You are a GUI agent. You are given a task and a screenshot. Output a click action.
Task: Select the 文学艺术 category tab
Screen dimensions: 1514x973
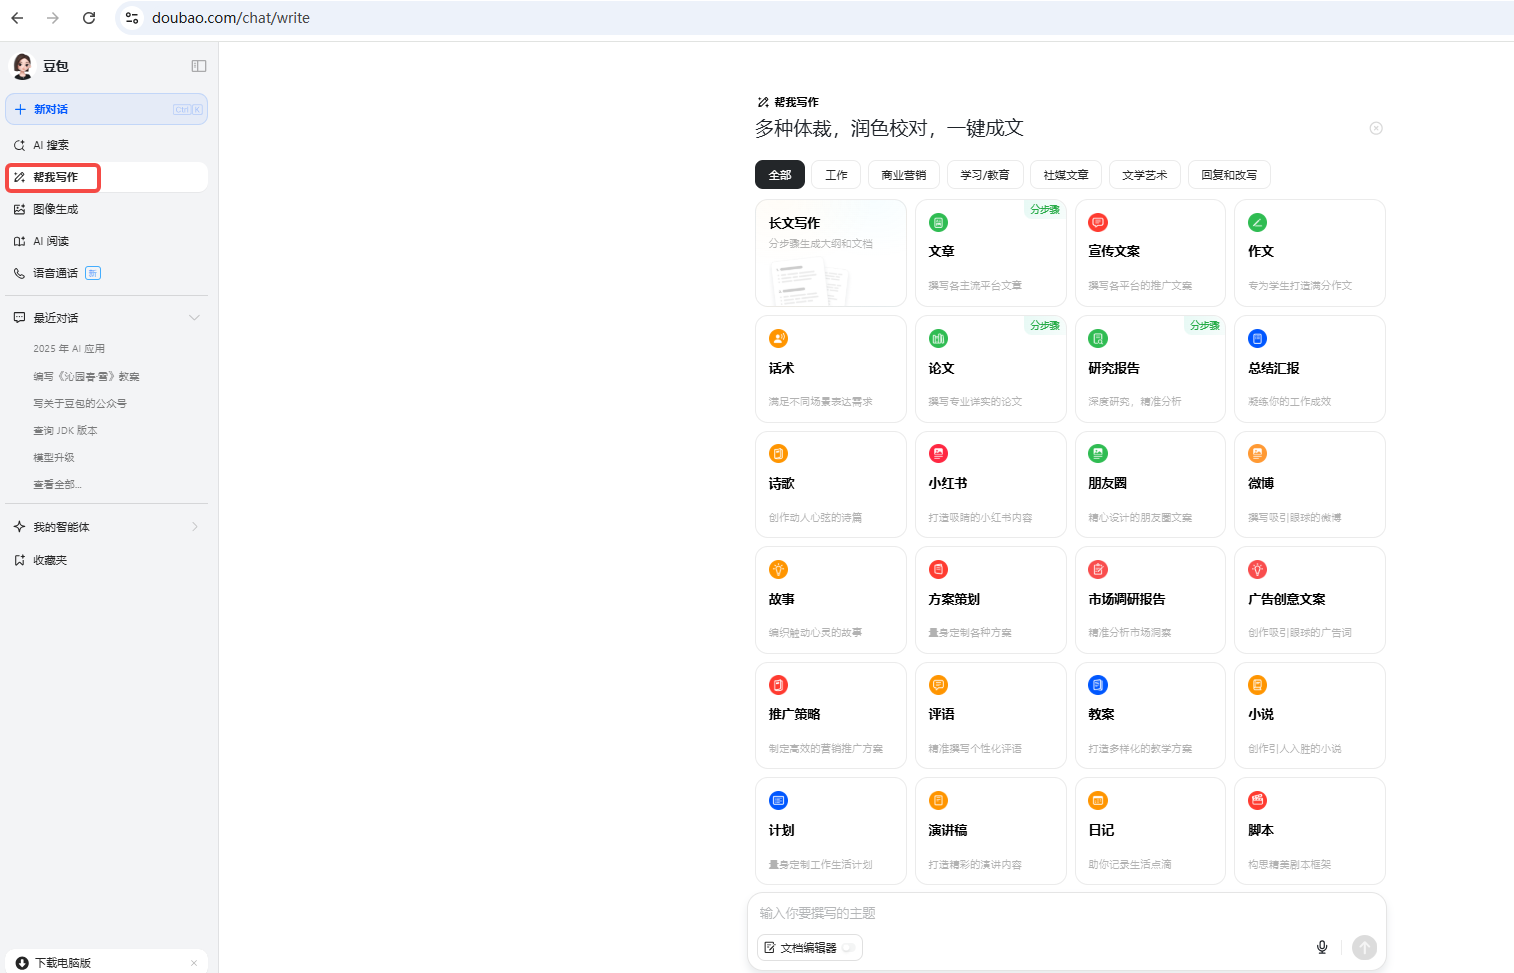click(x=1145, y=175)
